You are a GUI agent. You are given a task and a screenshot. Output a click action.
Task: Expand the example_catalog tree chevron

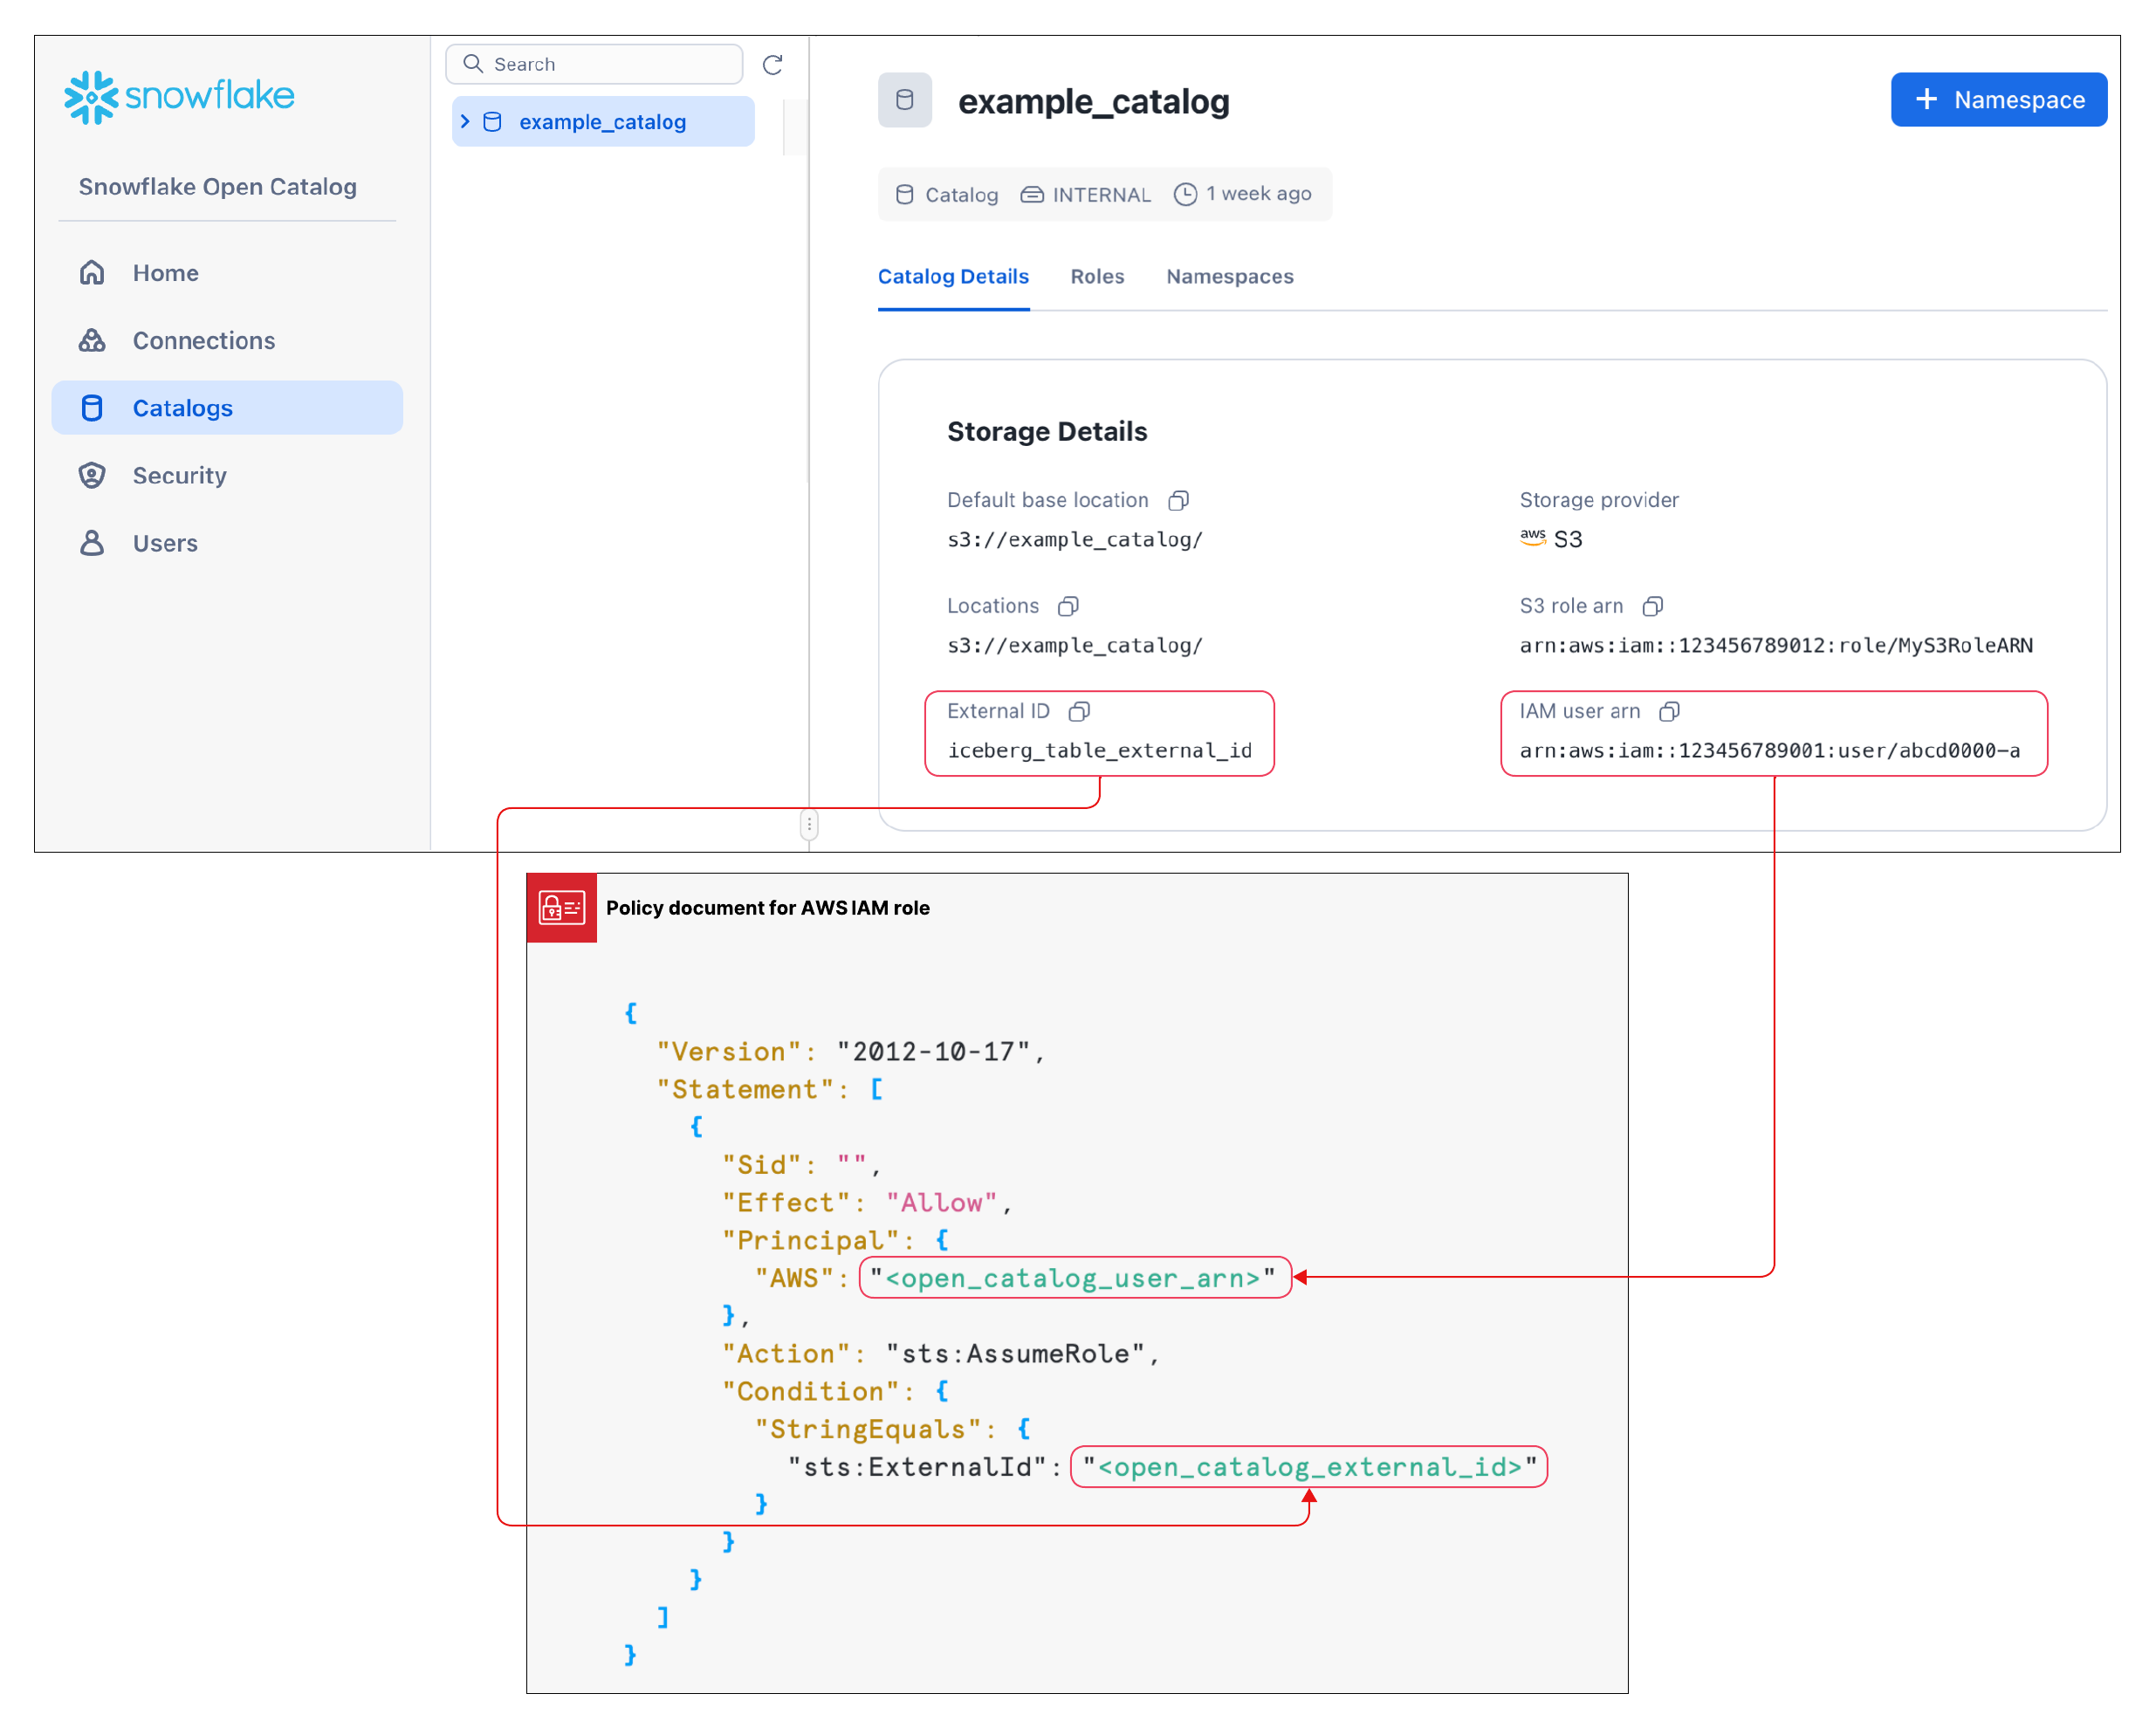[465, 121]
